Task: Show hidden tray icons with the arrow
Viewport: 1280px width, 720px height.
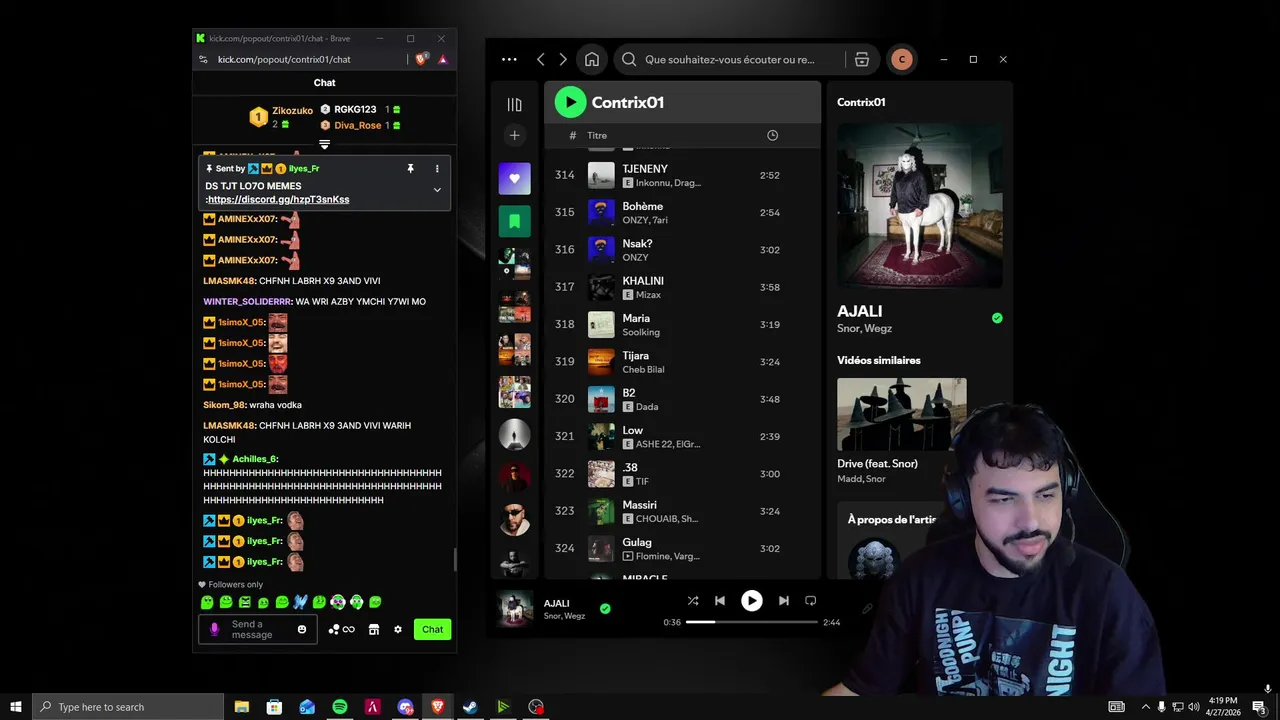Action: pos(1145,707)
